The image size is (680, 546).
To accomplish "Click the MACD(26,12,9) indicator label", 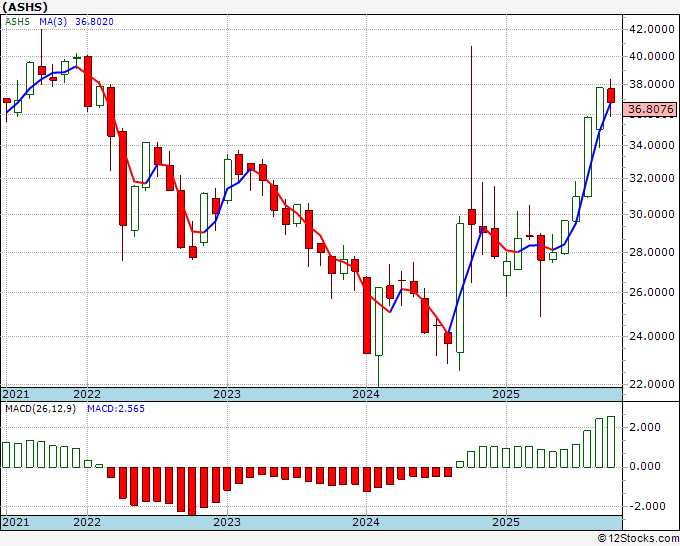I will (40, 409).
